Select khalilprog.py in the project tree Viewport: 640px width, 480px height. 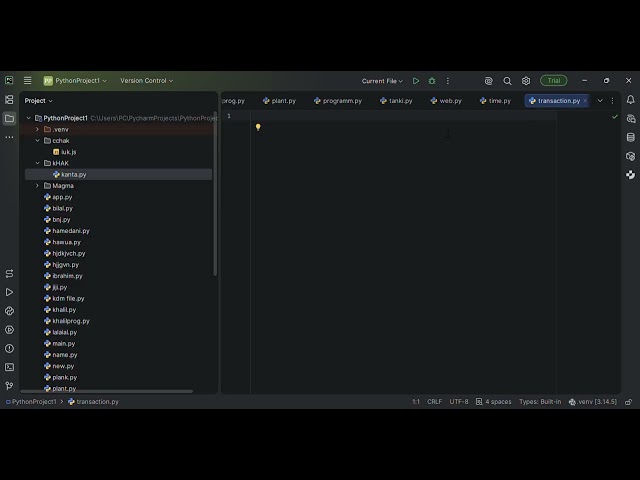pos(67,321)
